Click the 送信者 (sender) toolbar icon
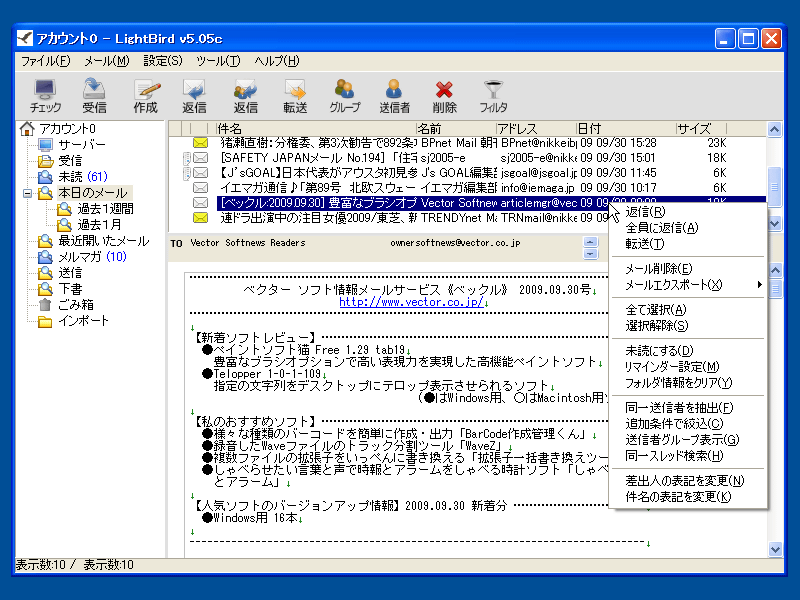 394,96
